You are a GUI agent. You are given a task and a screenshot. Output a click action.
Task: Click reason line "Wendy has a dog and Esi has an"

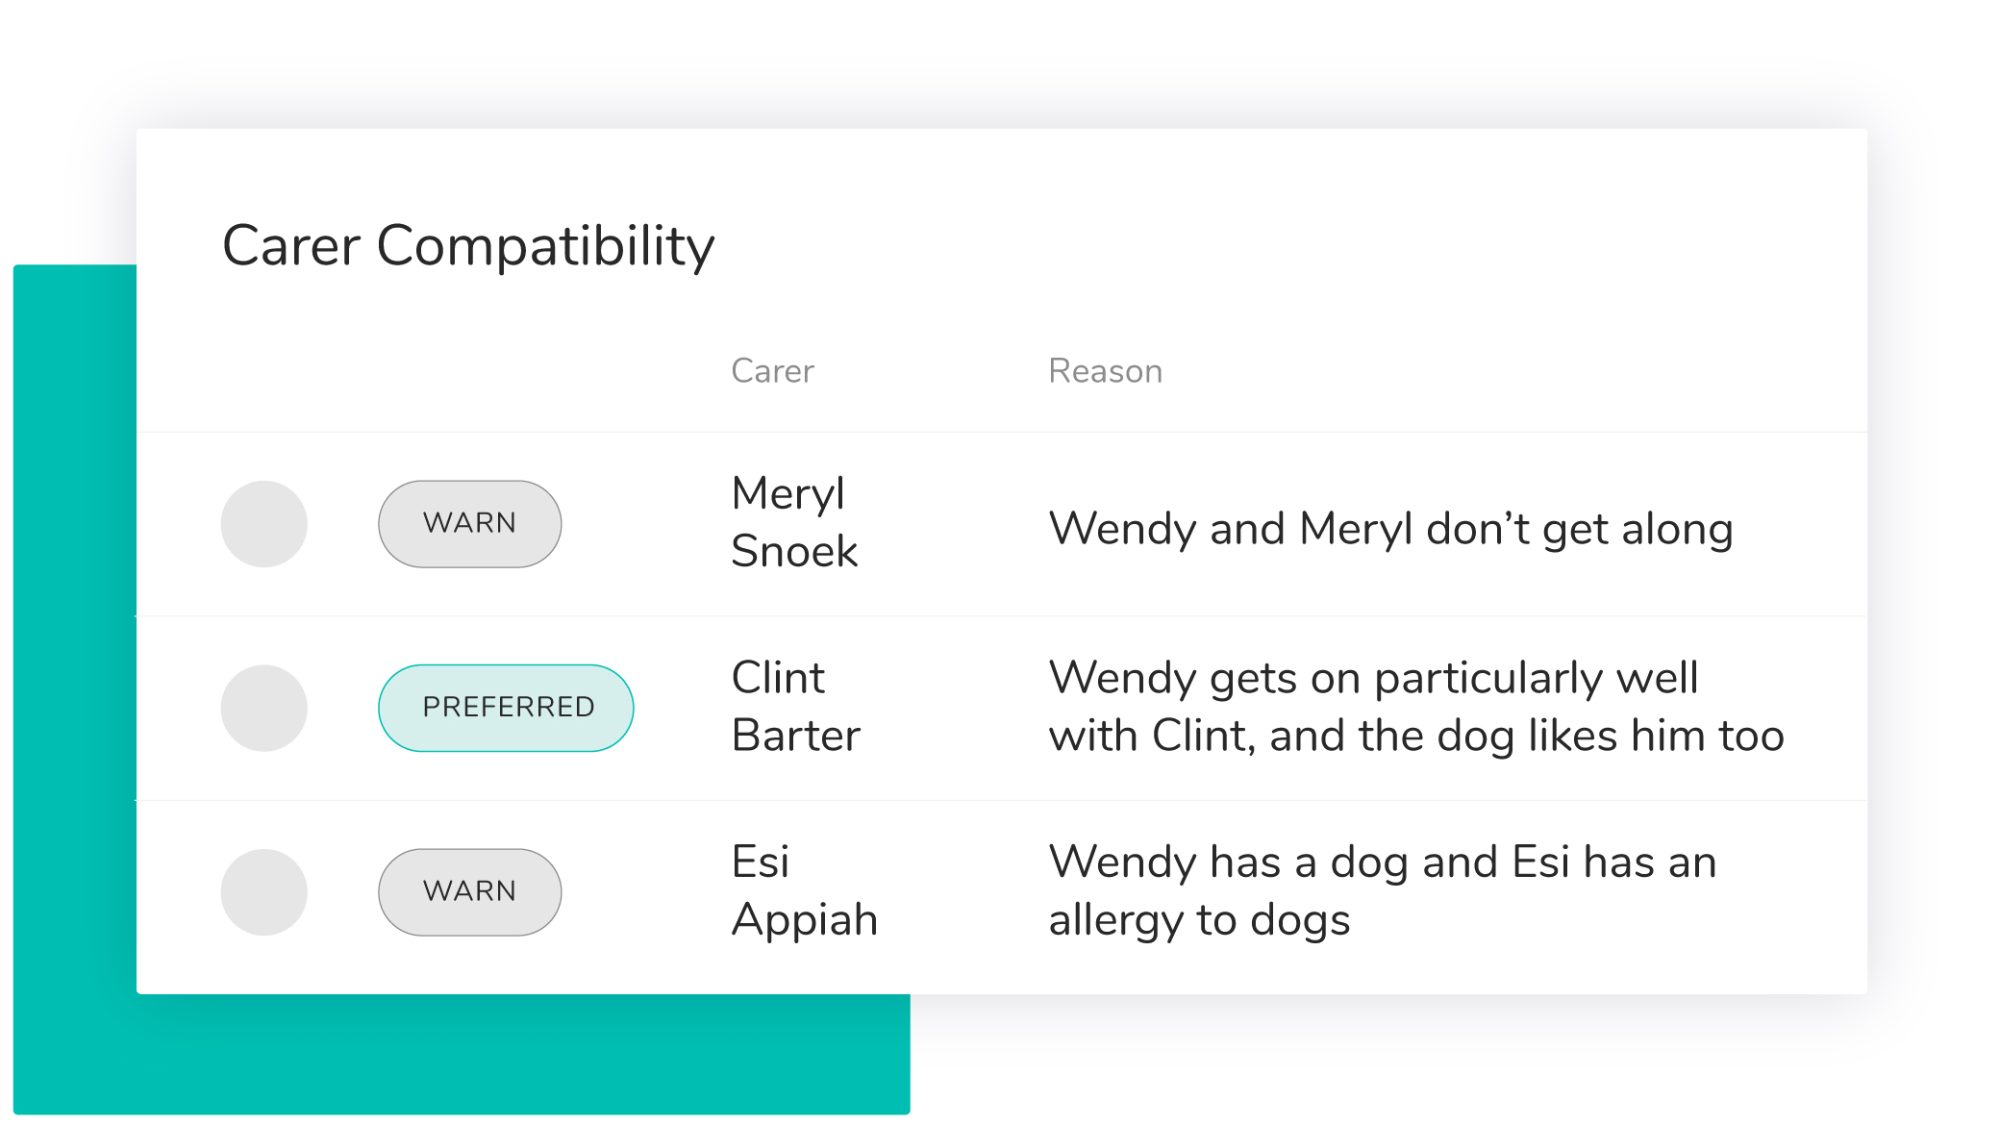pyautogui.click(x=1382, y=862)
